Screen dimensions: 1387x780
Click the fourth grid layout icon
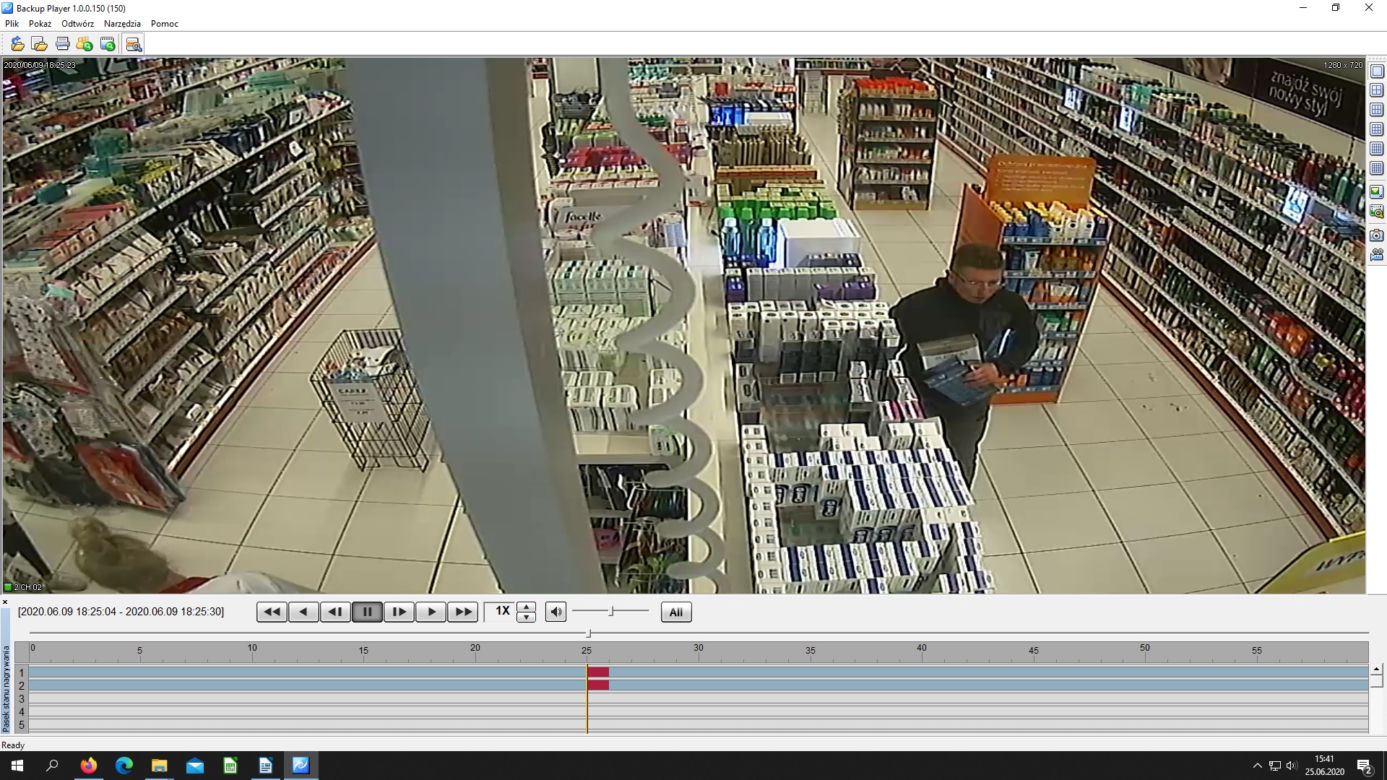click(x=1377, y=129)
